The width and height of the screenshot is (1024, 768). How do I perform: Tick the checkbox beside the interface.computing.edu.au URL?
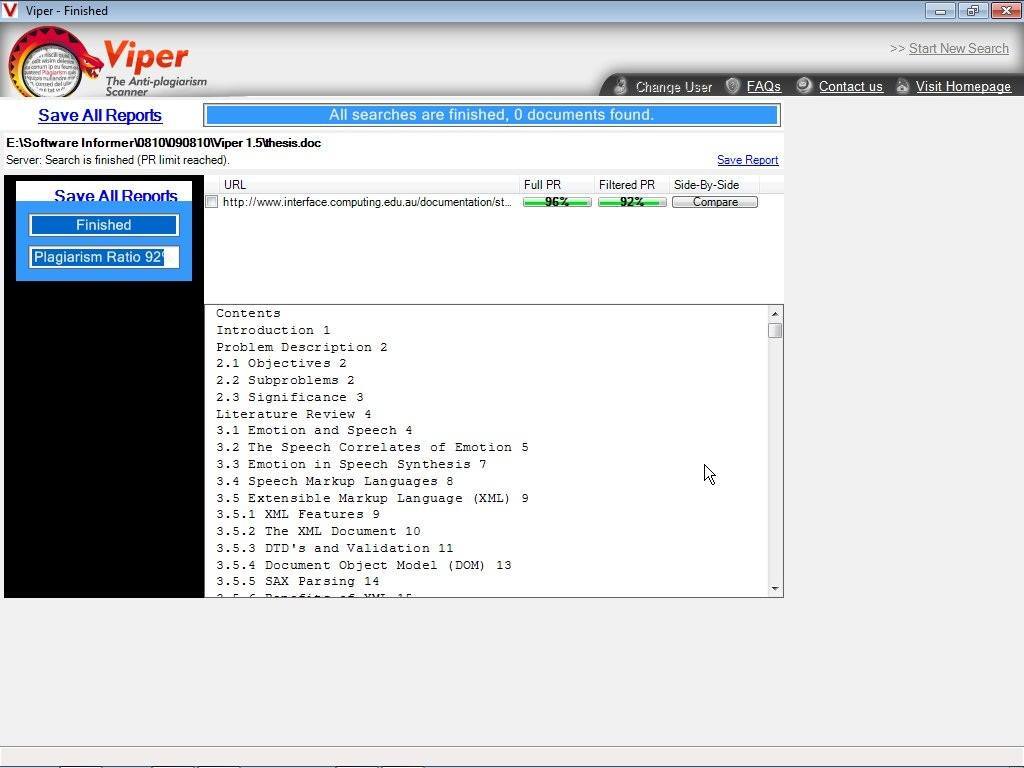[211, 202]
